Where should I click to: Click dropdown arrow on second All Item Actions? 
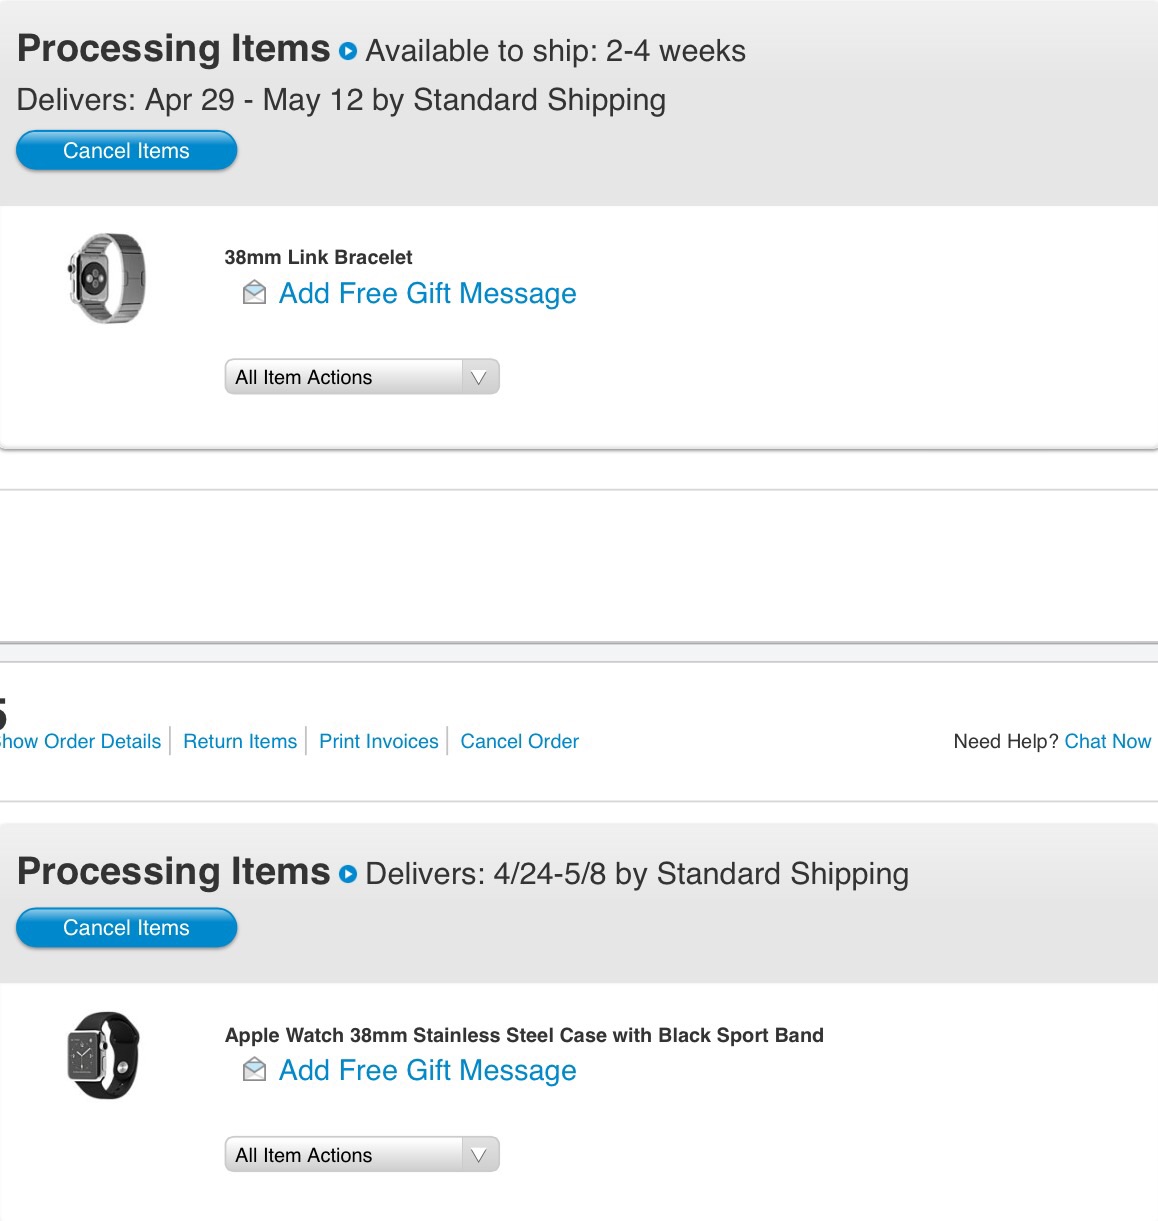[x=479, y=1155]
